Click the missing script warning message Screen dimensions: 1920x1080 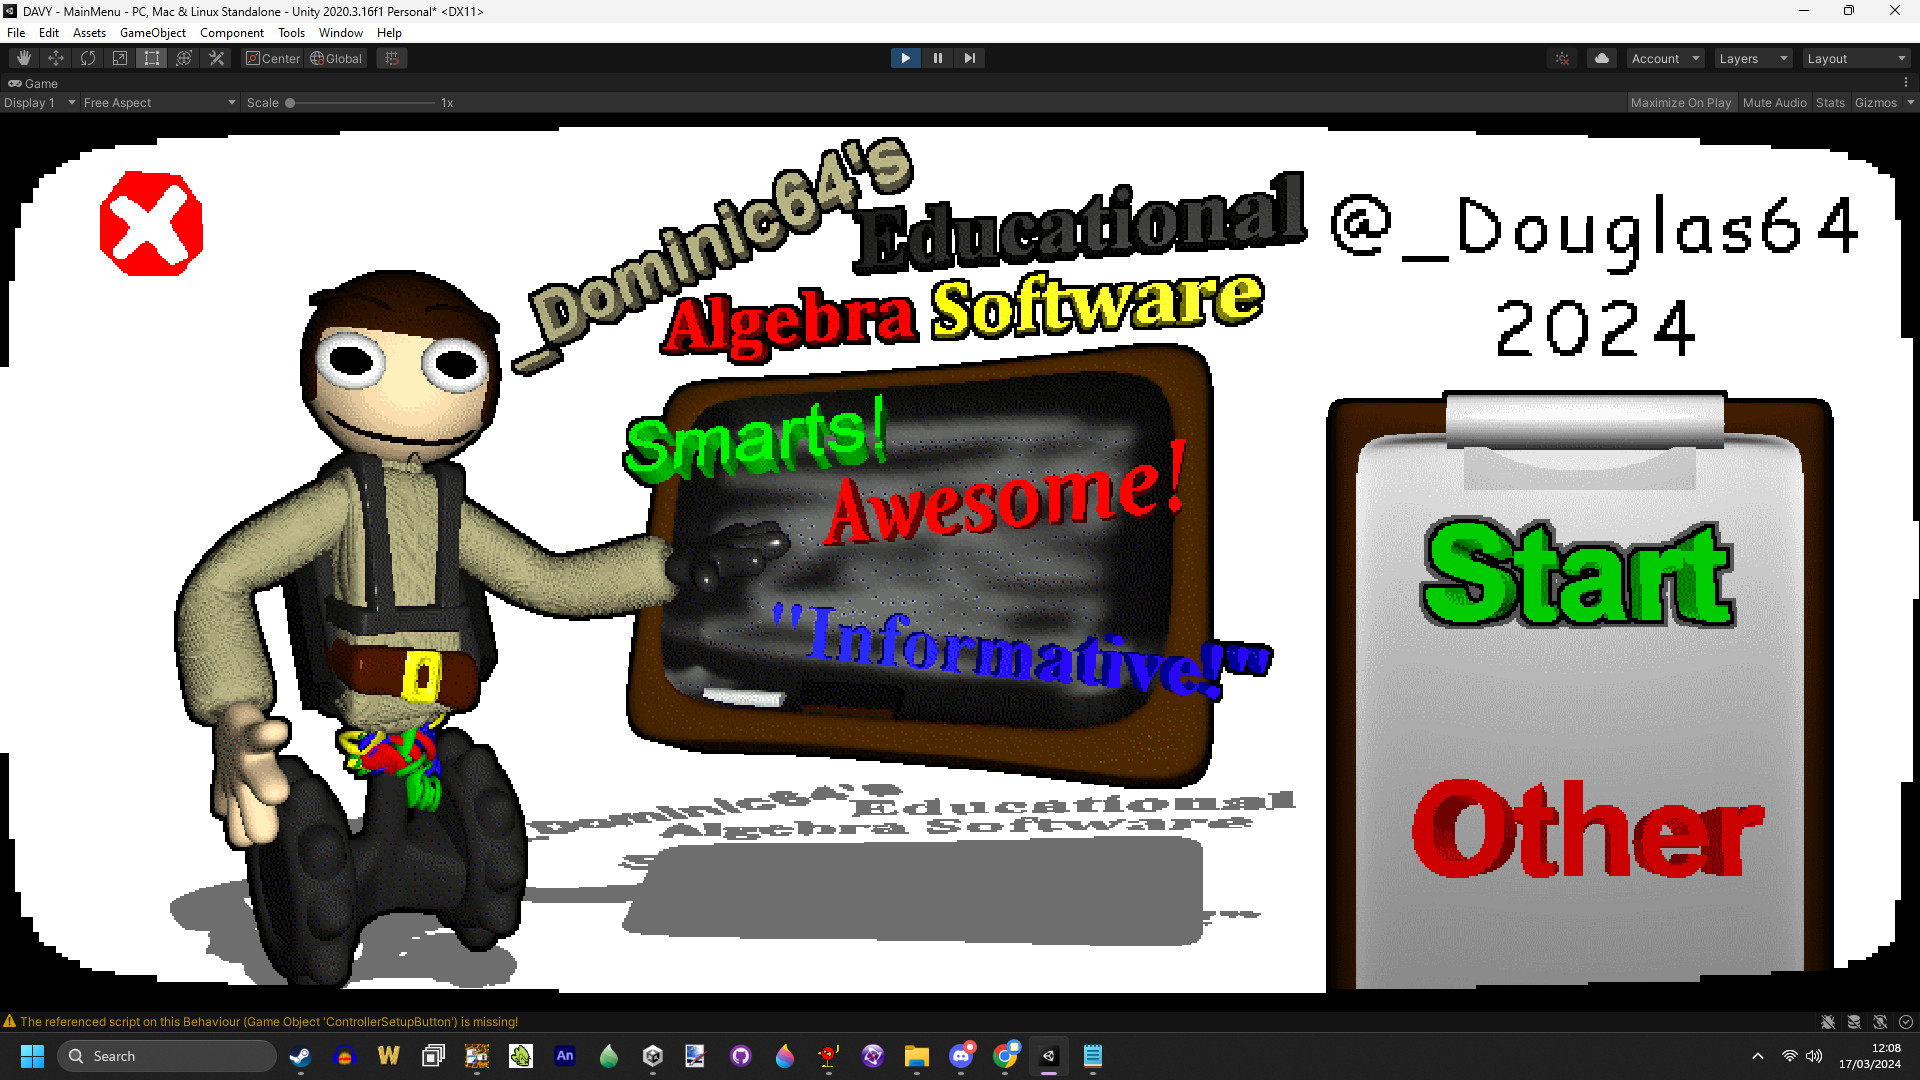tap(268, 1021)
